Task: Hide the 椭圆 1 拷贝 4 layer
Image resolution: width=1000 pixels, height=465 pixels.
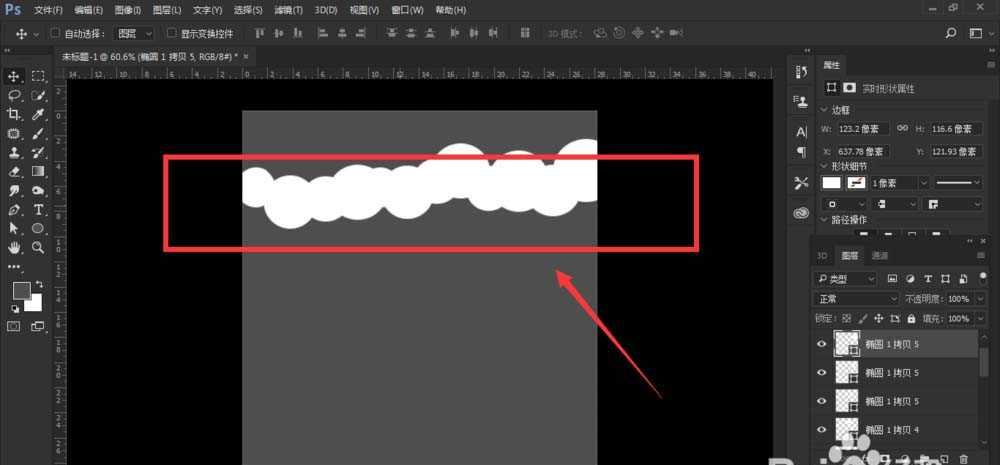Action: (822, 429)
